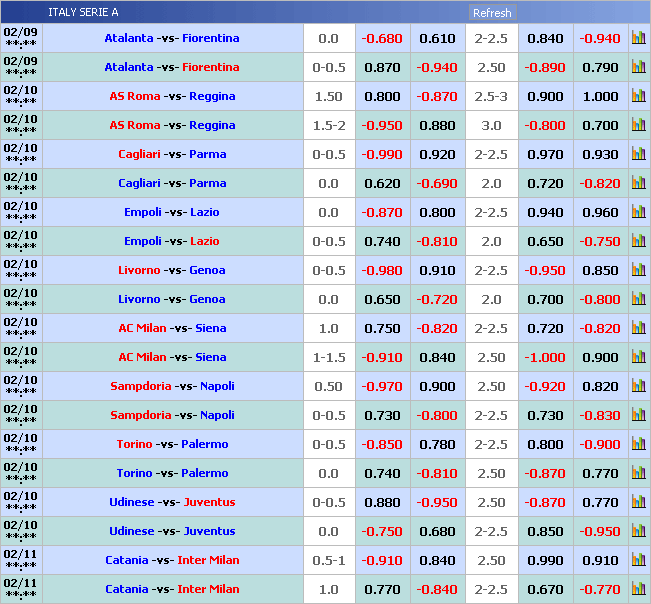
Task: Open chart icon for Sampdoria-Napoli 0.50 handicap row
Action: (638, 387)
